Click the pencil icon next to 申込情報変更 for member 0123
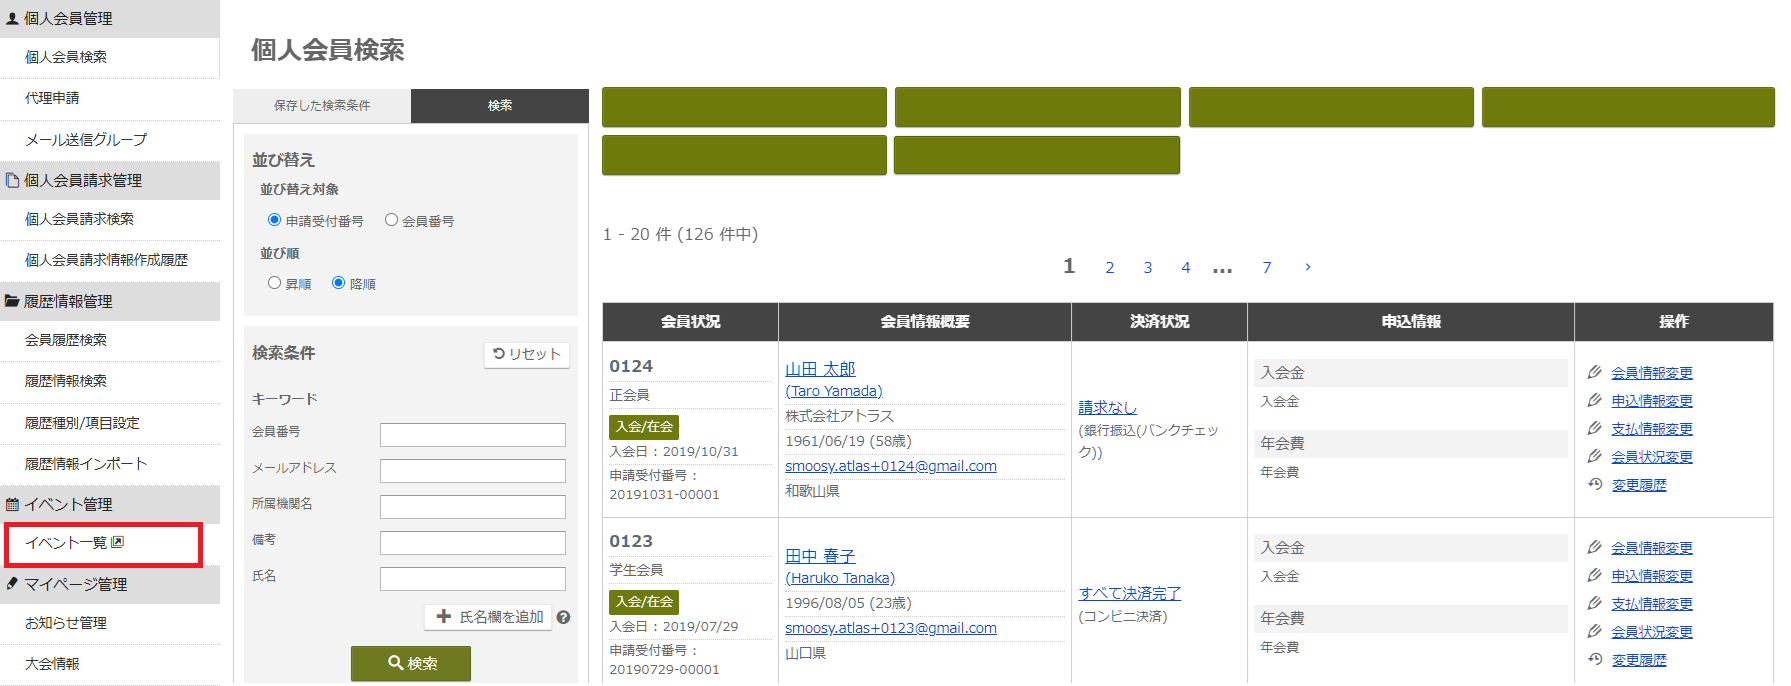This screenshot has height=686, width=1791. click(1595, 575)
